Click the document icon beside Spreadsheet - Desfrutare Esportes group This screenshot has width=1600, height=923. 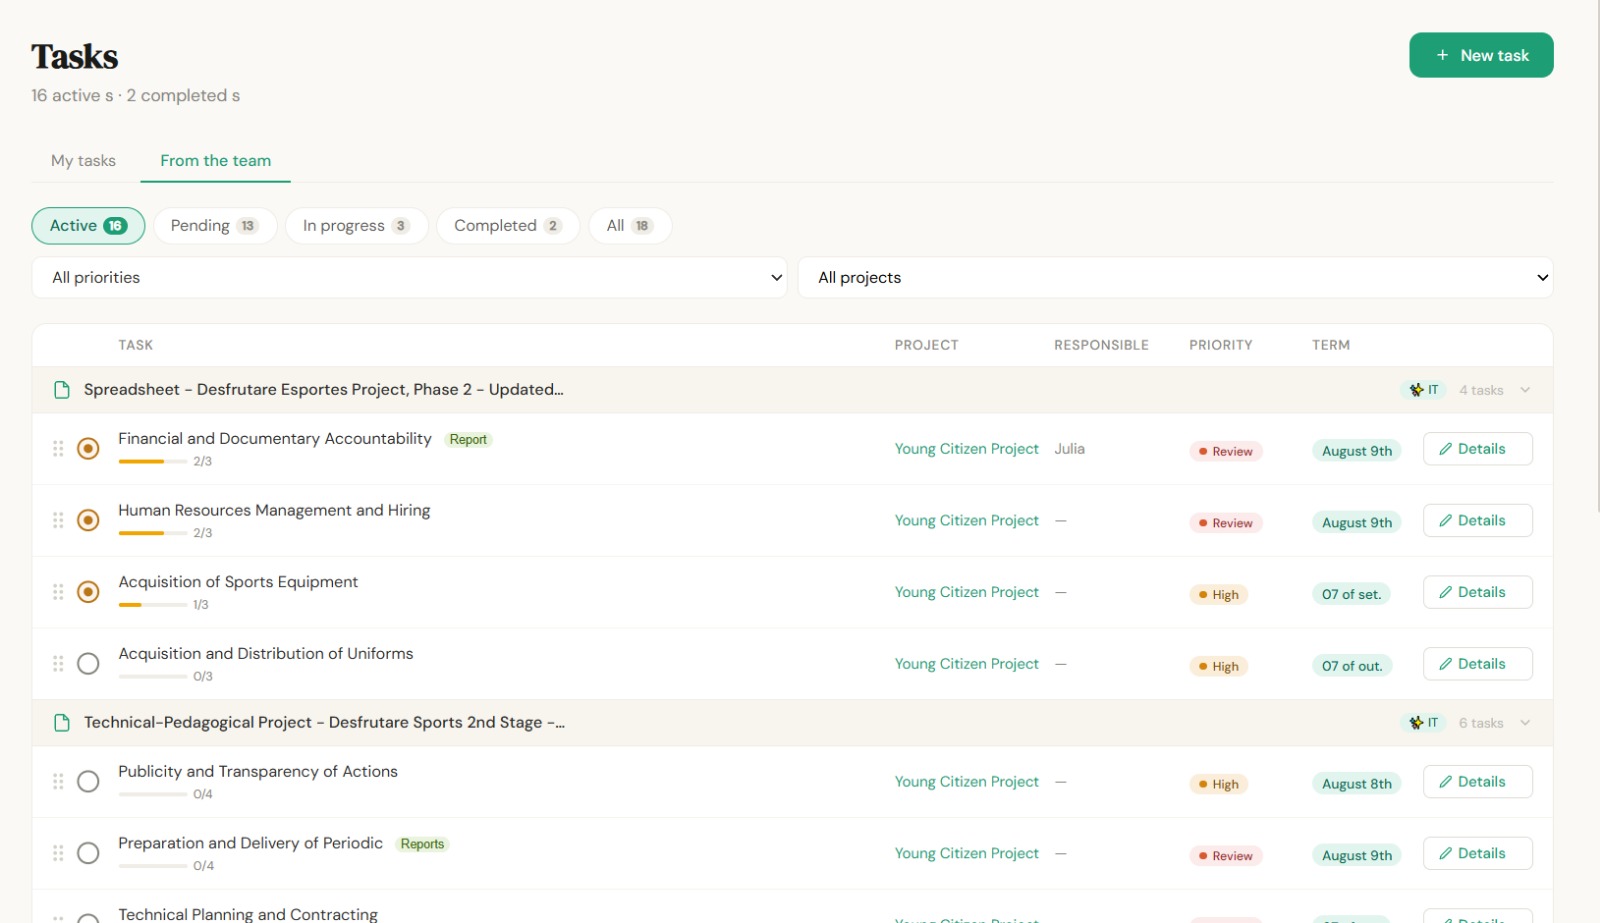coord(62,390)
